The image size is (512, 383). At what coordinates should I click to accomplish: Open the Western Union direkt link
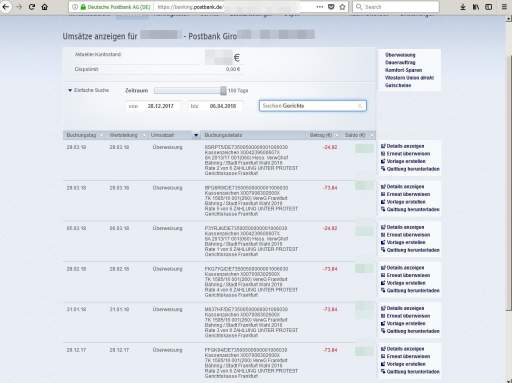pos(409,78)
